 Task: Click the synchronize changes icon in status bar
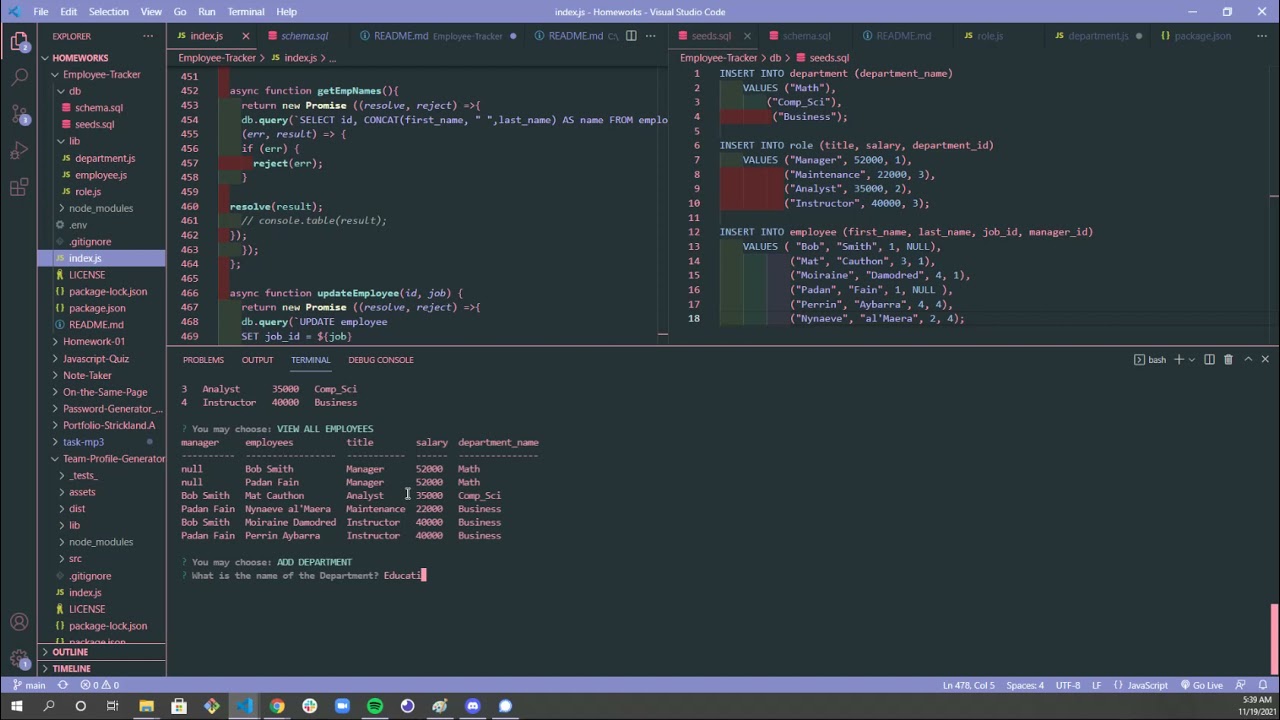click(63, 685)
